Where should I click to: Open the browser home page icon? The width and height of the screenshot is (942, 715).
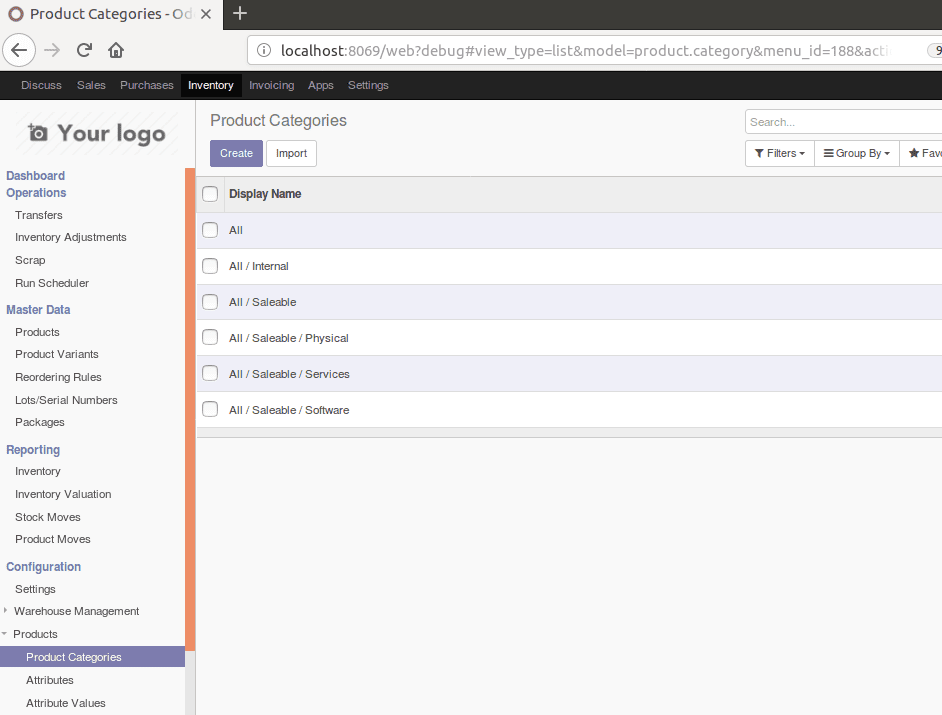click(116, 50)
